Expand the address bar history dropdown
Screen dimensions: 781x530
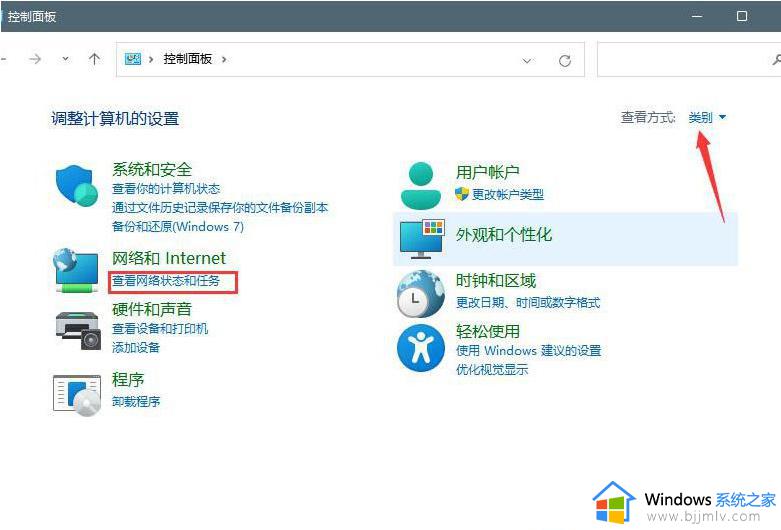click(526, 61)
